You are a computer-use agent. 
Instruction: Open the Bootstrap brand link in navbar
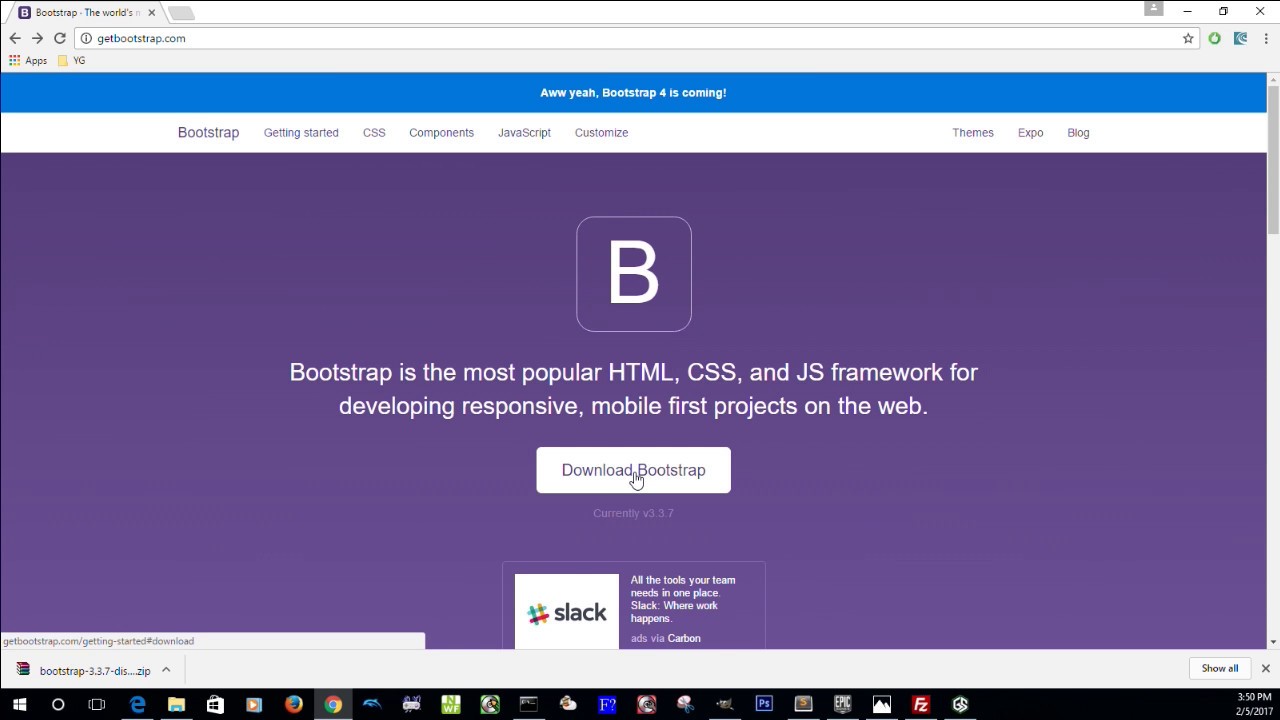208,132
